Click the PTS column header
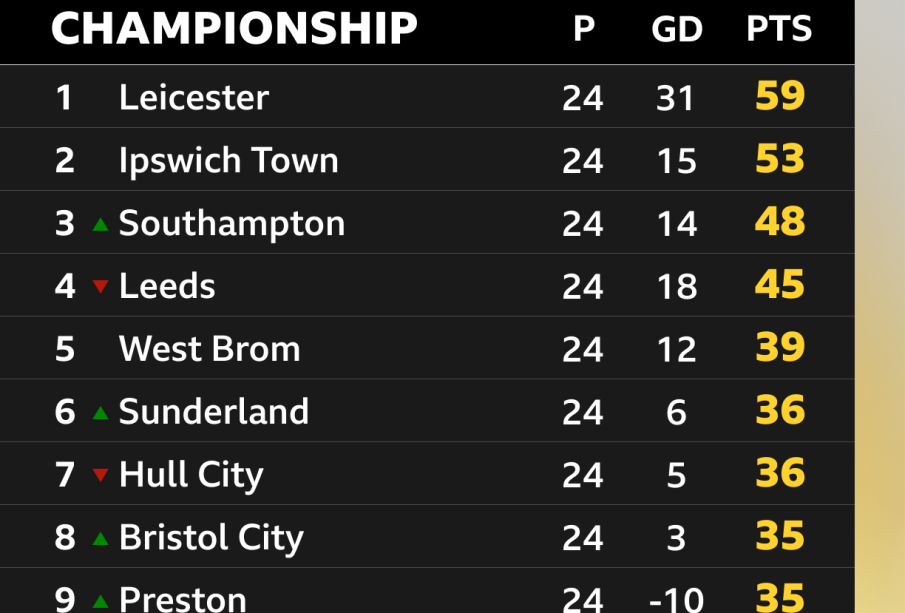 pyautogui.click(x=779, y=30)
